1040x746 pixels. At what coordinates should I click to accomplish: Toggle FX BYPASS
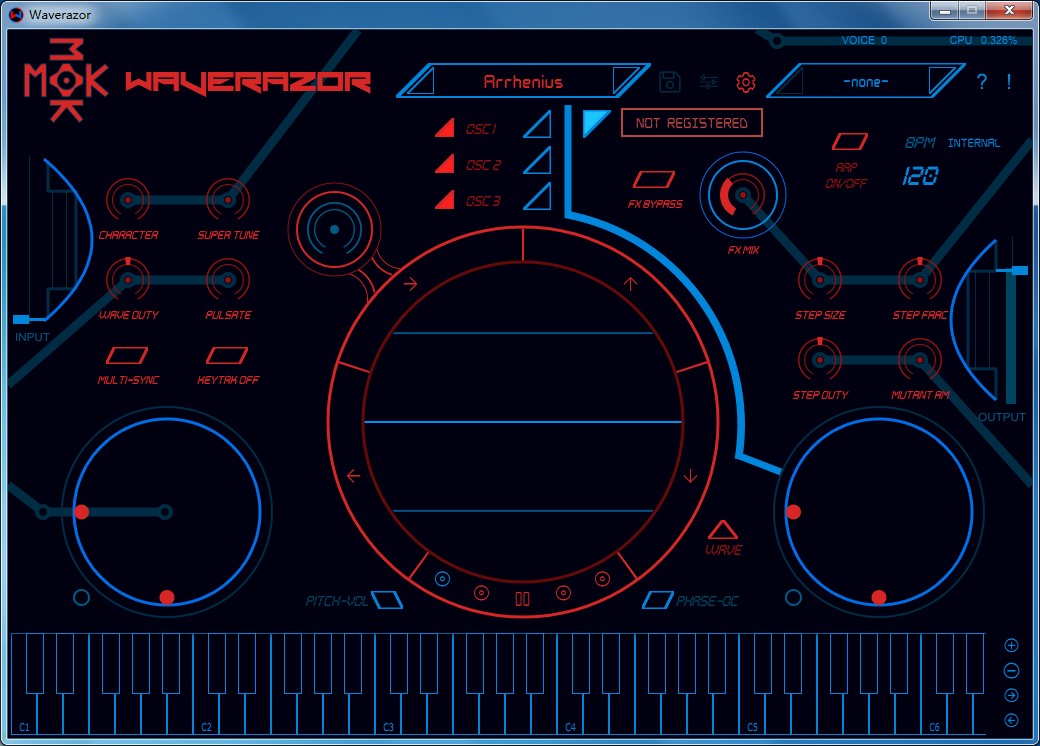[655, 181]
